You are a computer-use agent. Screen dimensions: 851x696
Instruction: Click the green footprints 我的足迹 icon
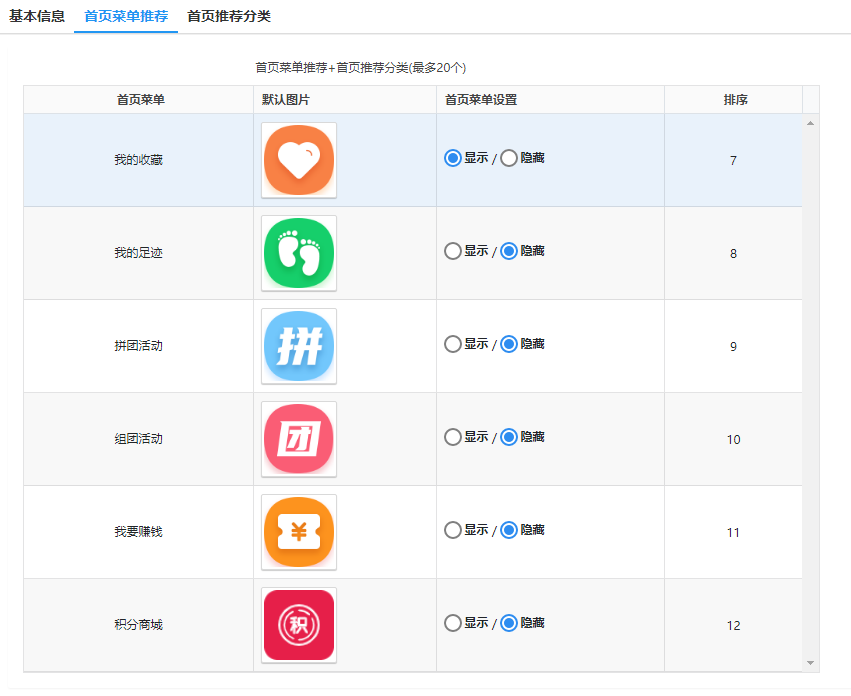(298, 253)
